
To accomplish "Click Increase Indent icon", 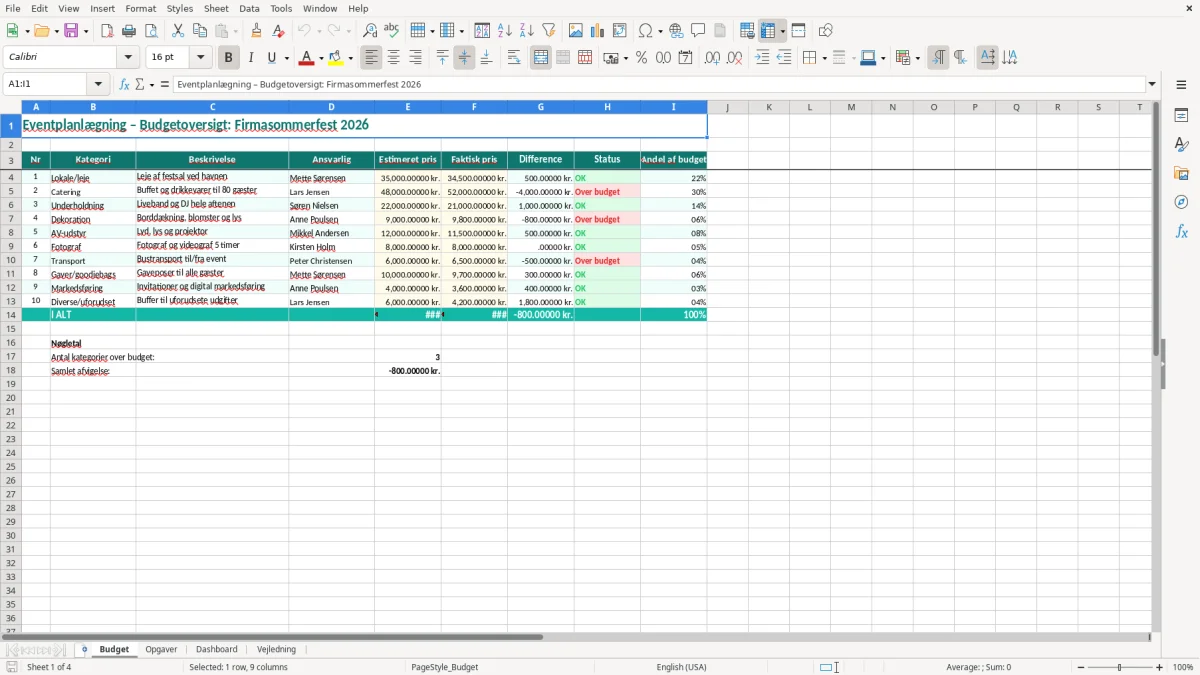I will tap(762, 58).
